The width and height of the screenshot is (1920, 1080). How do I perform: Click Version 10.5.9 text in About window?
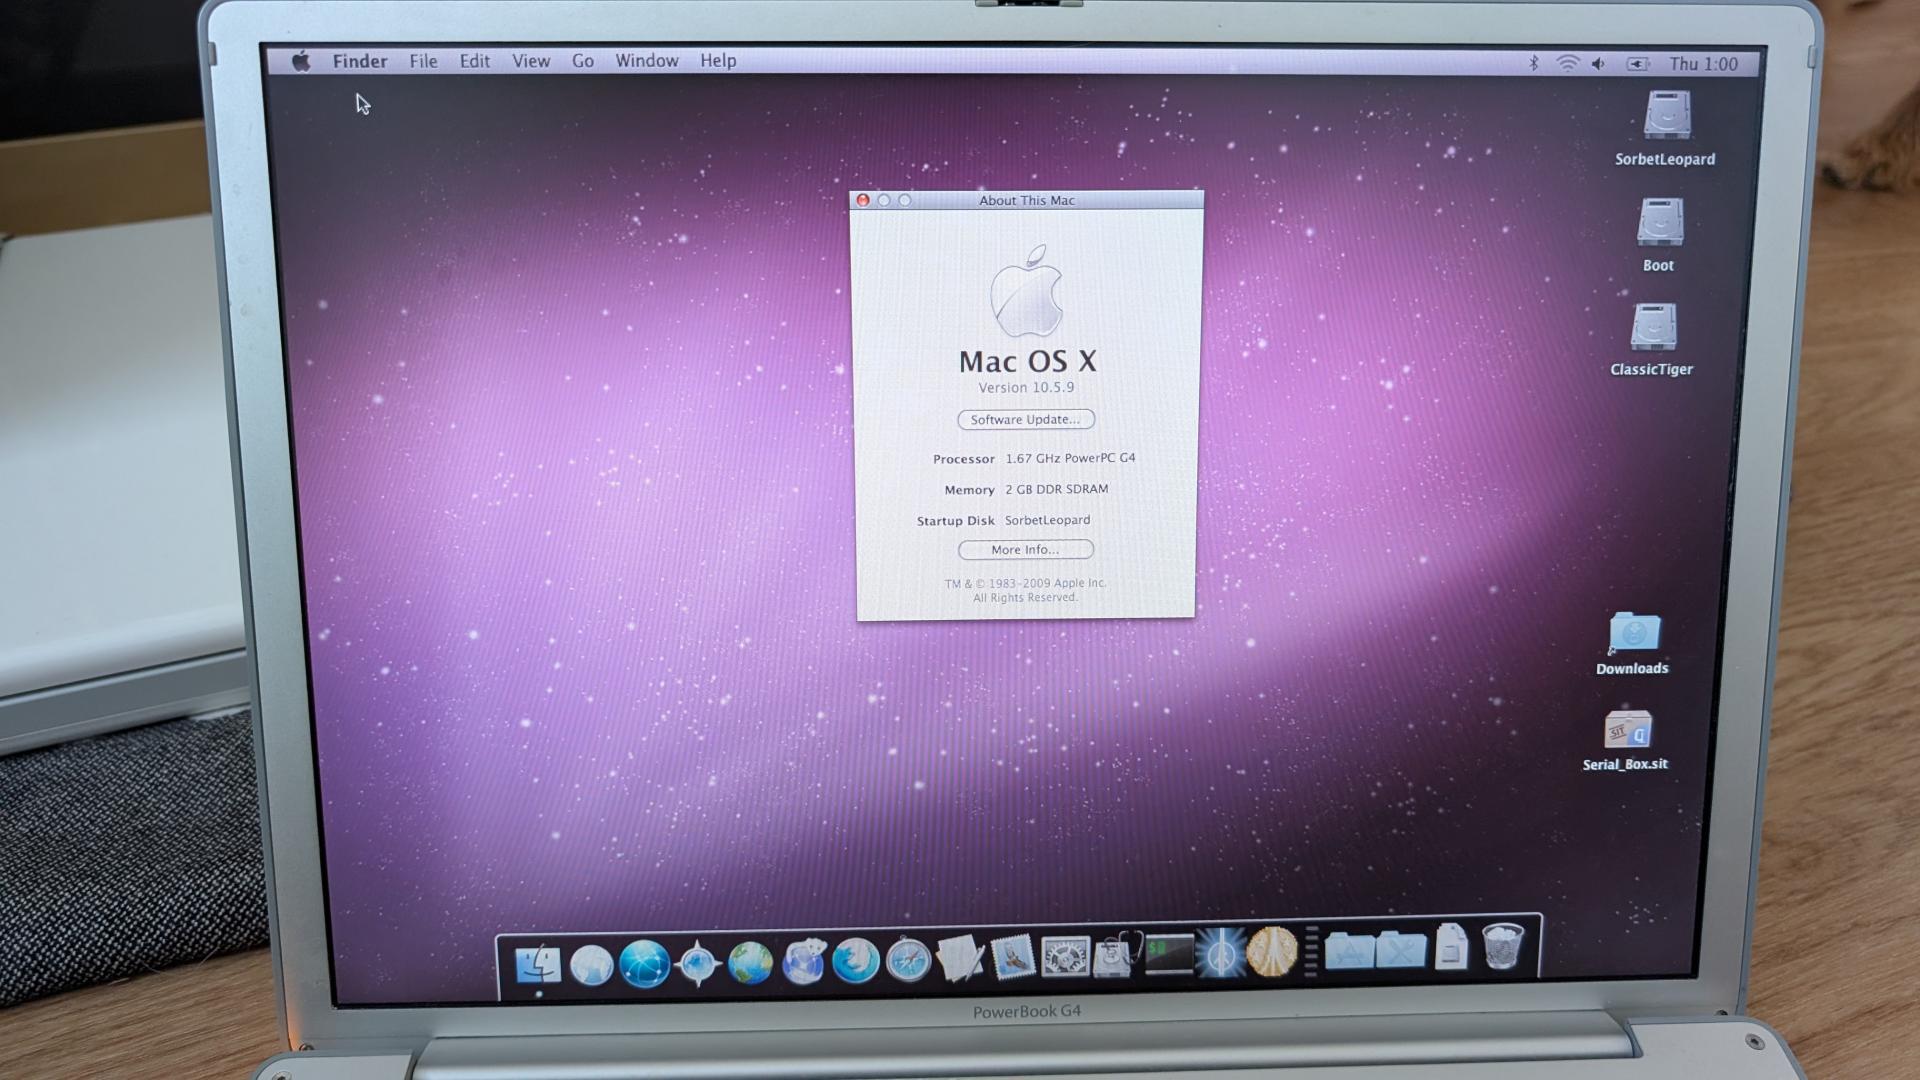click(x=1026, y=388)
